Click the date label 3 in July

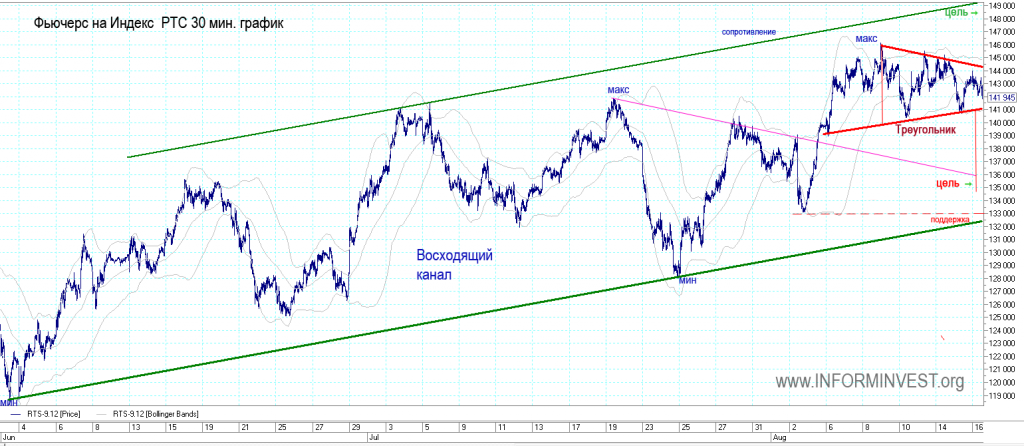391,427
